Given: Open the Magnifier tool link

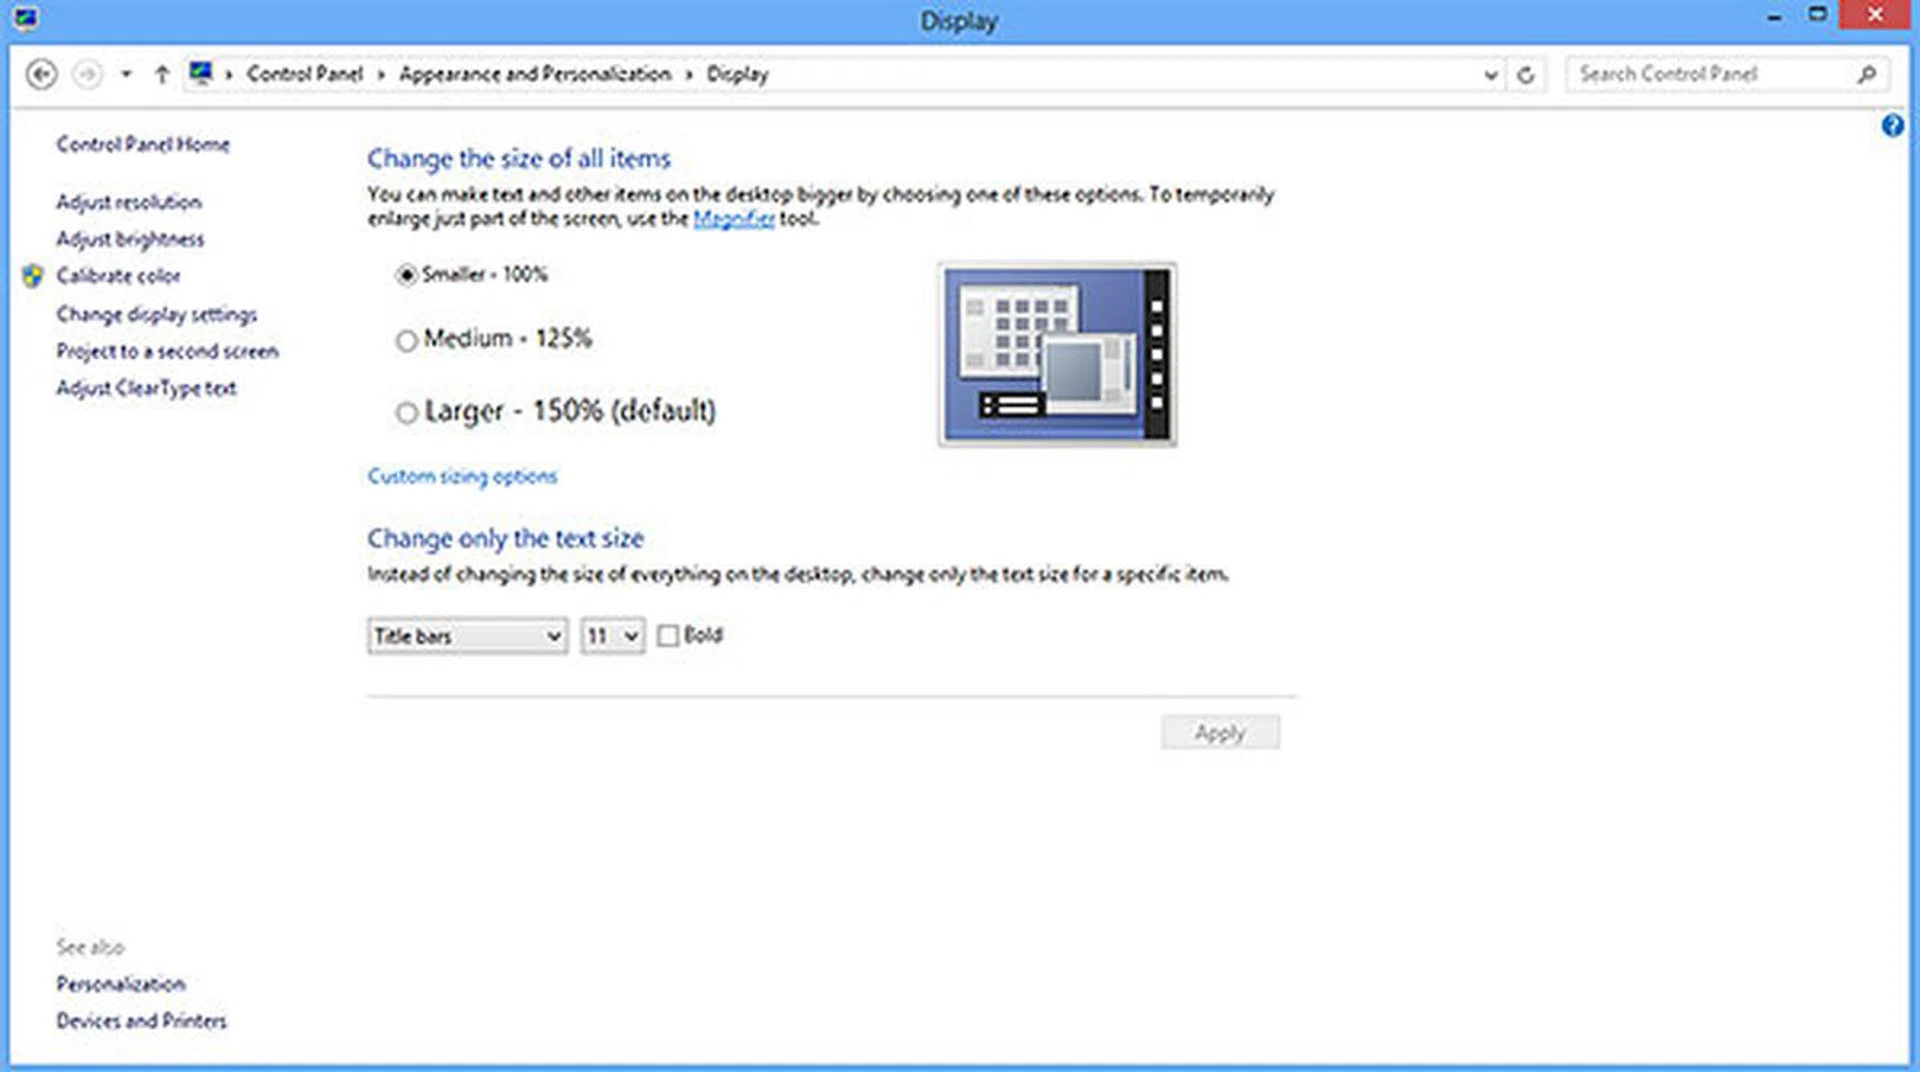Looking at the screenshot, I should click(x=733, y=219).
